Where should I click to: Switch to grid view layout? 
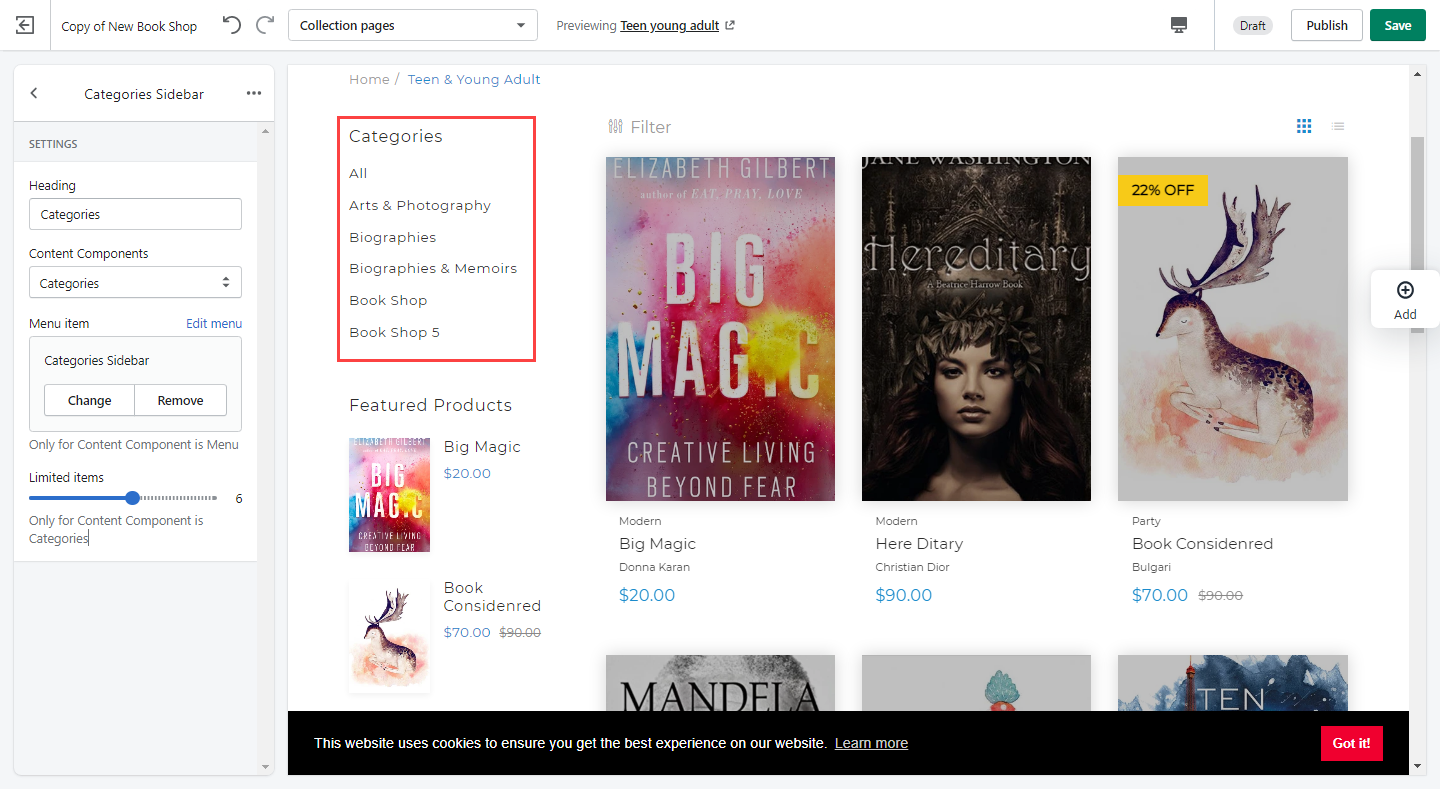(x=1304, y=126)
